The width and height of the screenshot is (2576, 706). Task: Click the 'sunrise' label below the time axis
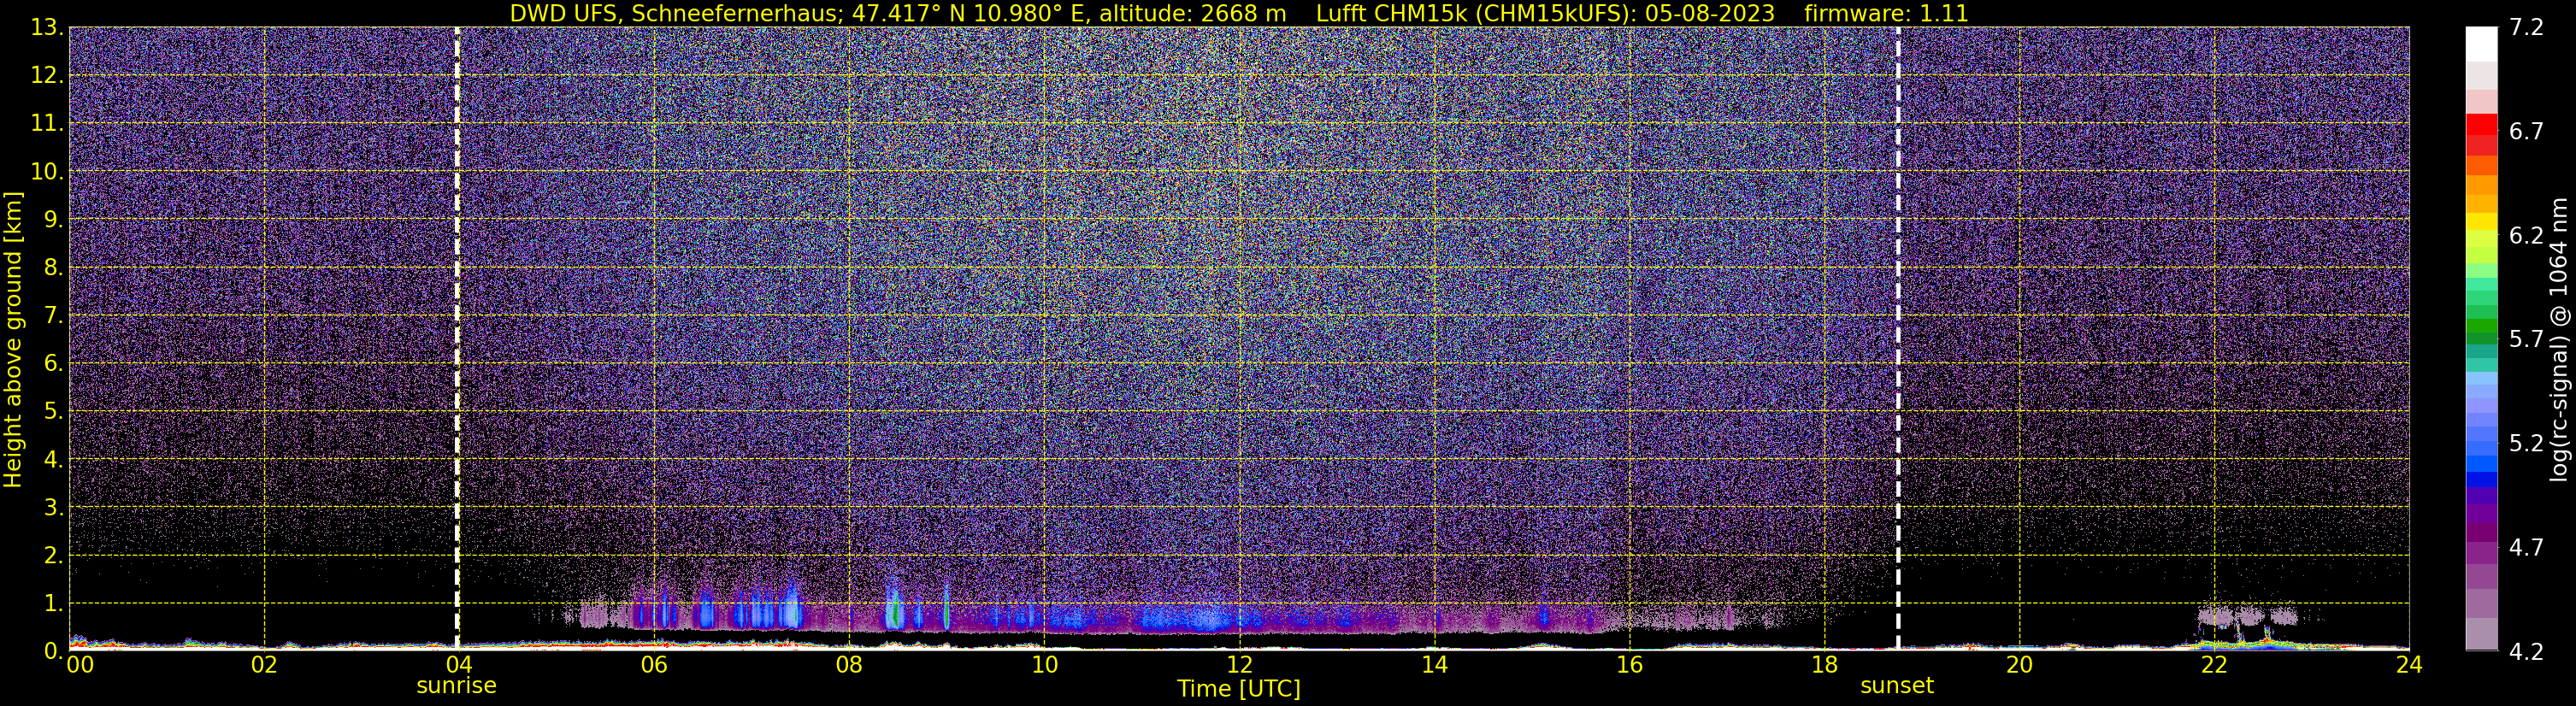click(x=456, y=686)
